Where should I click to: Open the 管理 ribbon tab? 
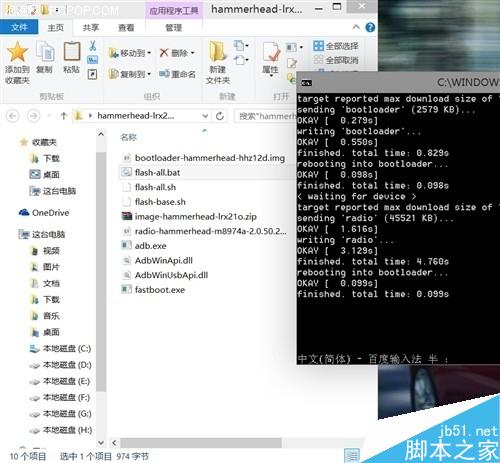tap(174, 27)
